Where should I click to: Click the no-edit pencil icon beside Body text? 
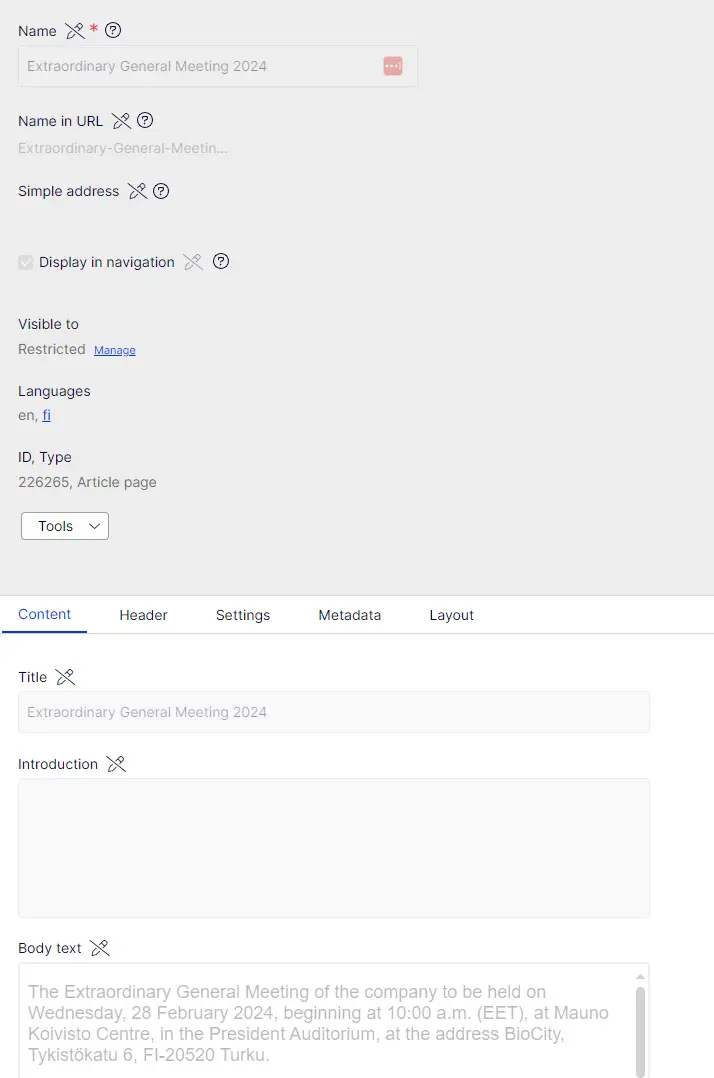[x=99, y=948]
